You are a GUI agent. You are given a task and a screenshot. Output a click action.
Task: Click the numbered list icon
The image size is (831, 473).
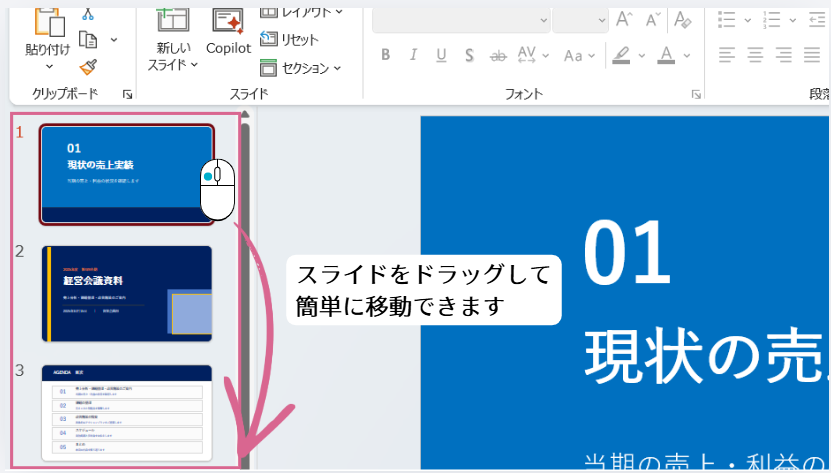772,20
